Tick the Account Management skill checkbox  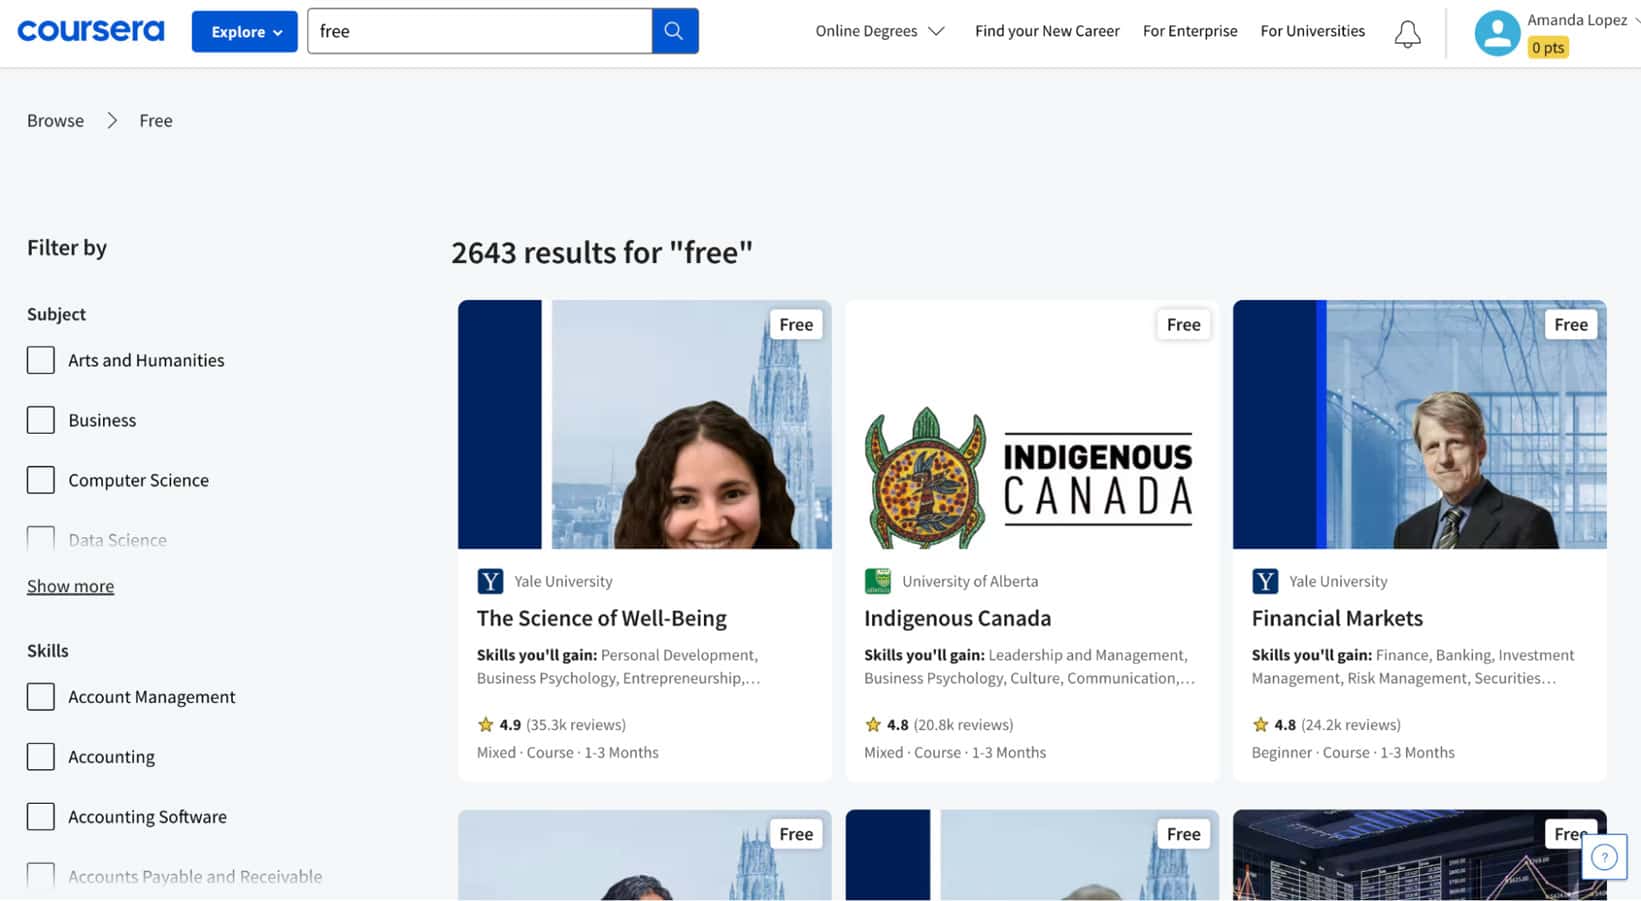(x=41, y=697)
